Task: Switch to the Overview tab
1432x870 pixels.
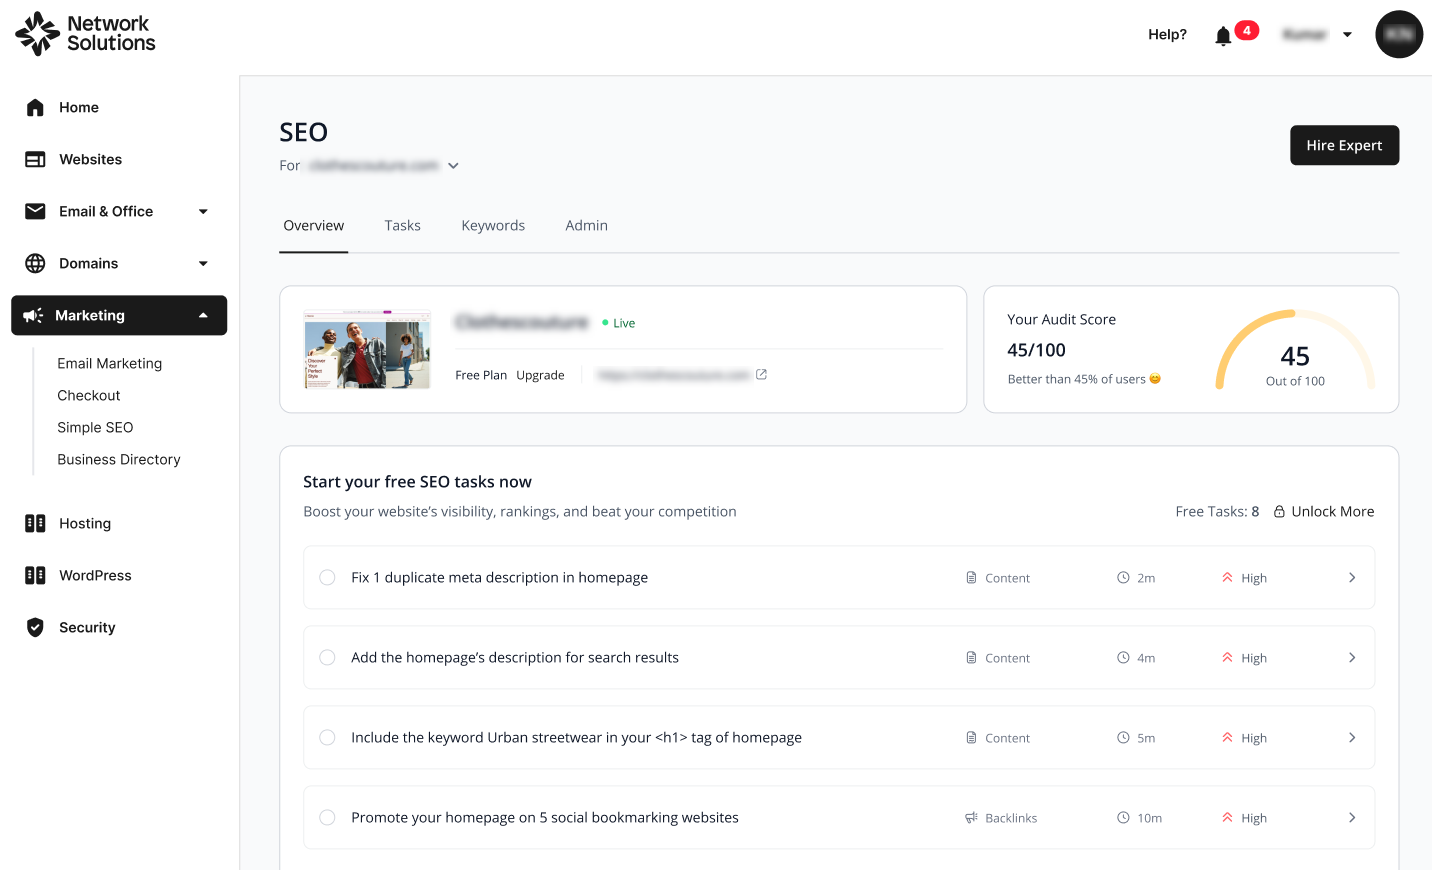Action: [x=313, y=226]
